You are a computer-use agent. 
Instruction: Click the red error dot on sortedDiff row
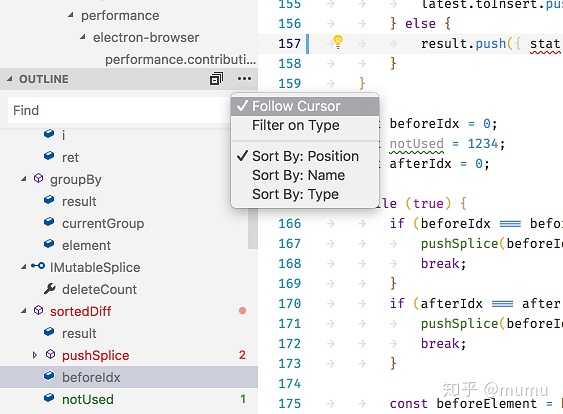point(242,311)
